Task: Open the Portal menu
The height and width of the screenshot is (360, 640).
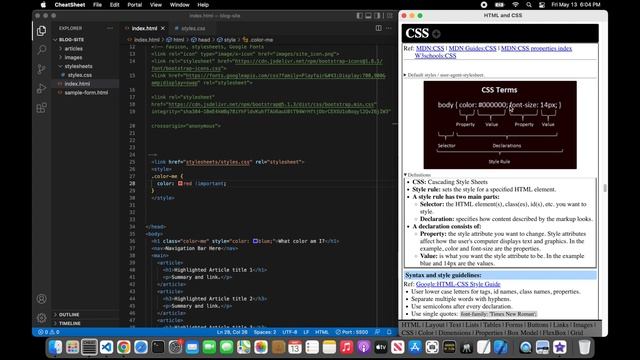Action: coord(134,5)
